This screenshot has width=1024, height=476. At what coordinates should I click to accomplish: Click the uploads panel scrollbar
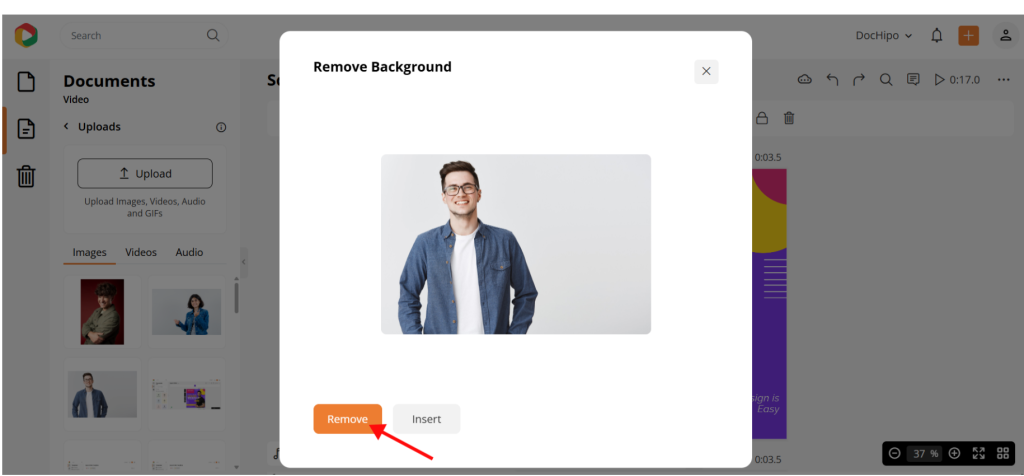(236, 298)
